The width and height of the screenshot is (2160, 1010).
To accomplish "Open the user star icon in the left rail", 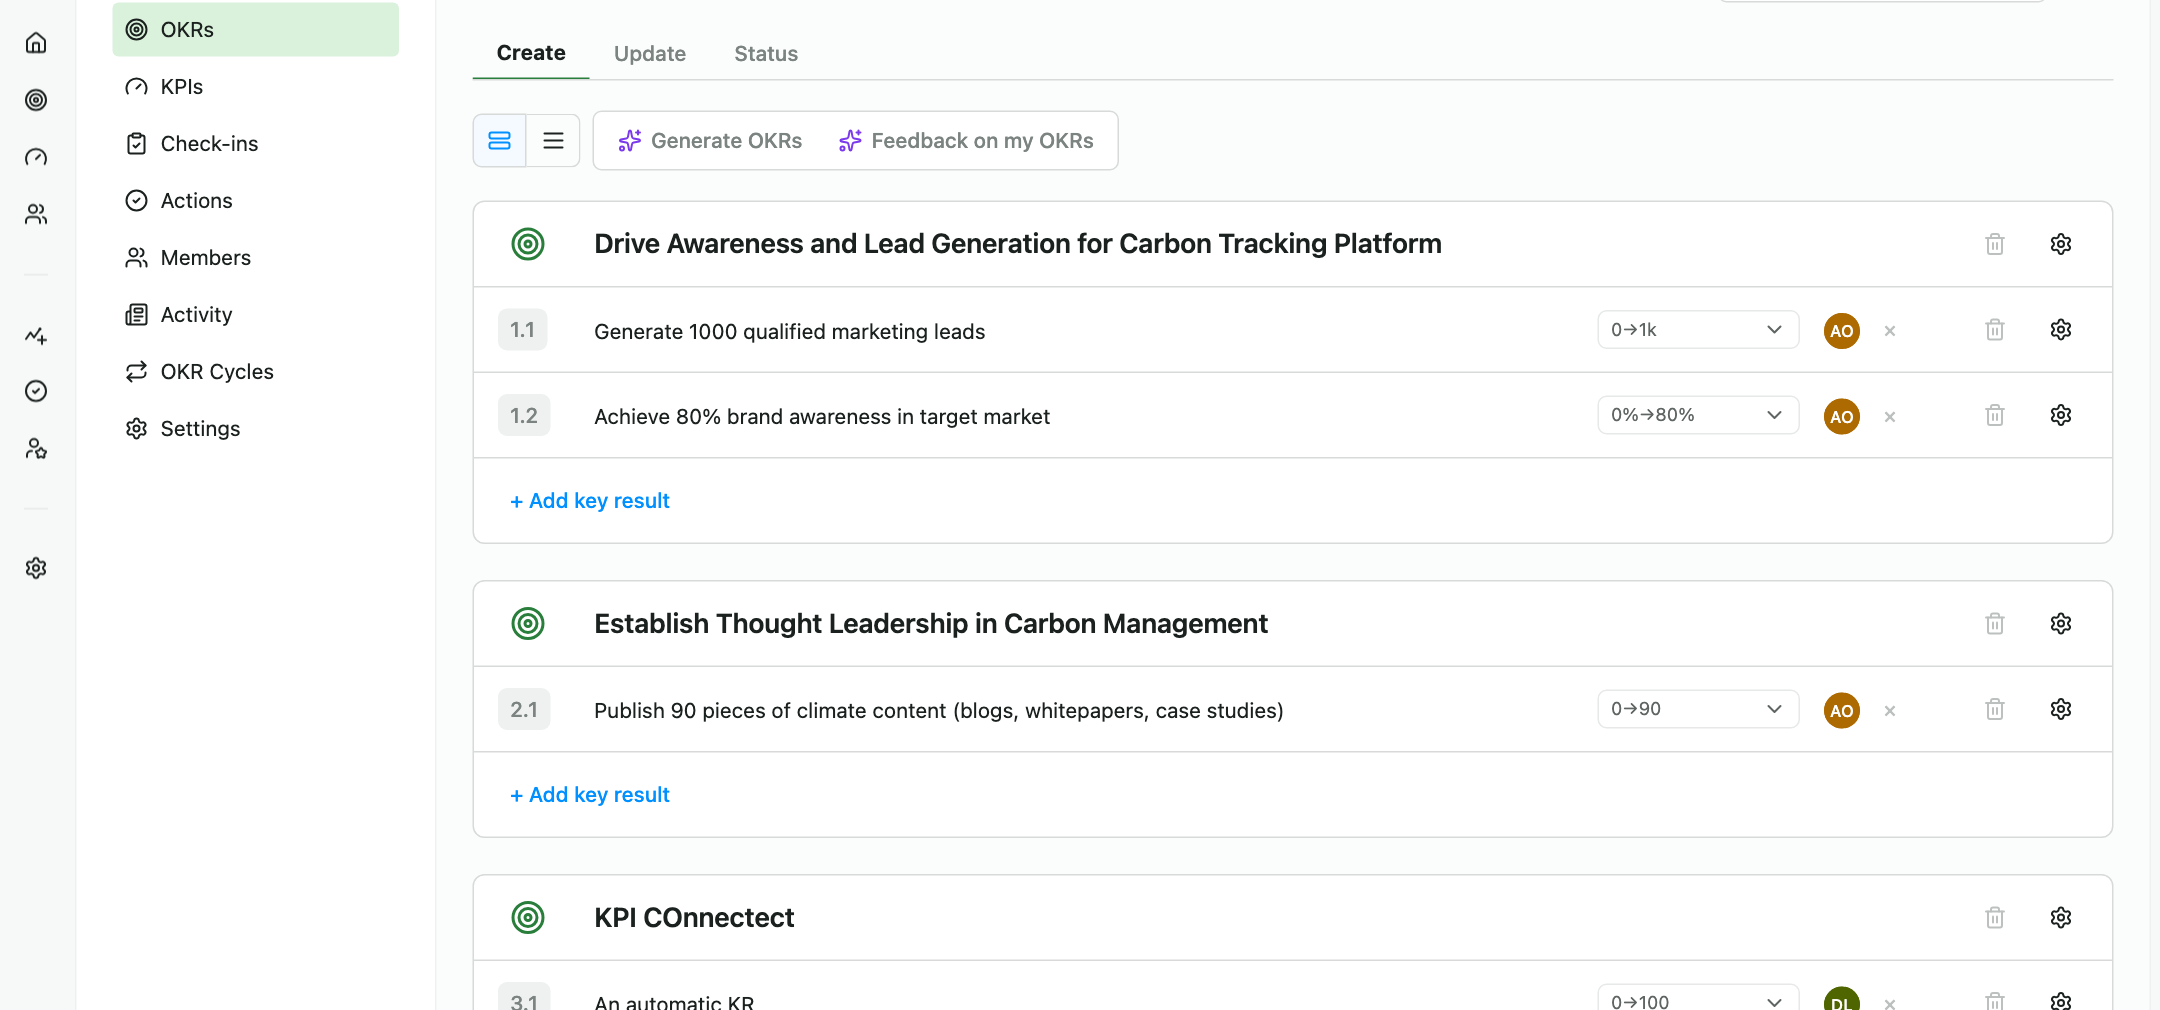I will coord(36,449).
